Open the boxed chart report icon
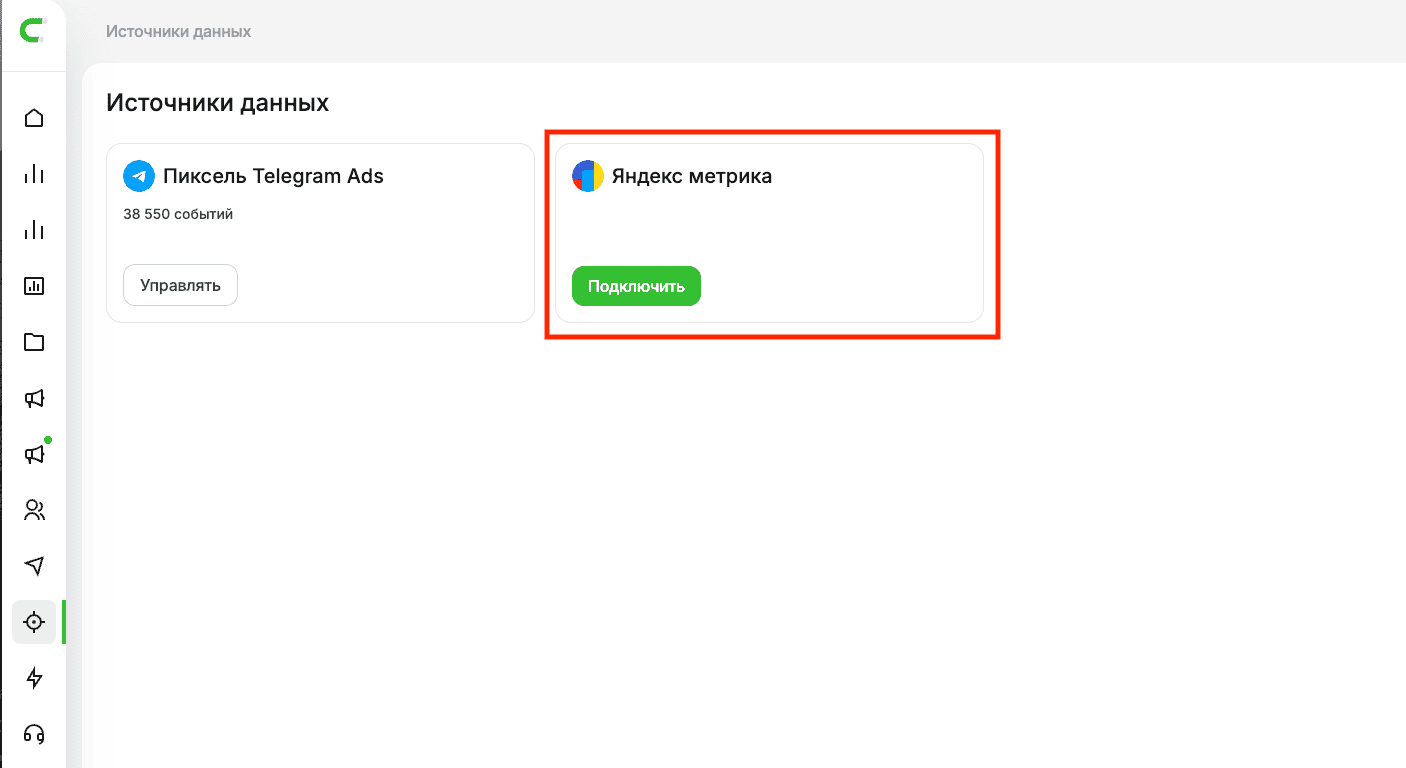This screenshot has height=768, width=1406. coord(34,286)
